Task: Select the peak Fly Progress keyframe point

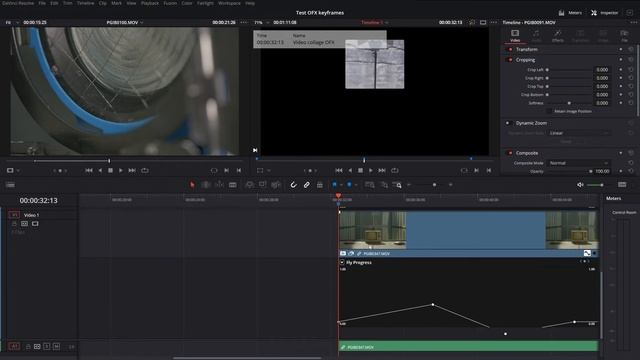Action: [x=433, y=304]
